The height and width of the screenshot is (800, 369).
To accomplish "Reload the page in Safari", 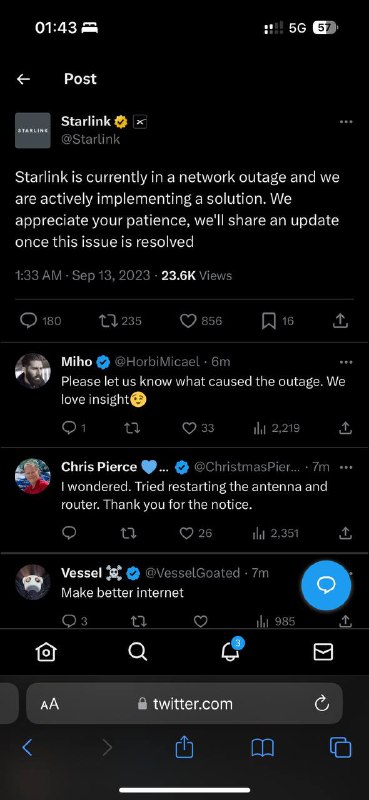I will [x=322, y=704].
